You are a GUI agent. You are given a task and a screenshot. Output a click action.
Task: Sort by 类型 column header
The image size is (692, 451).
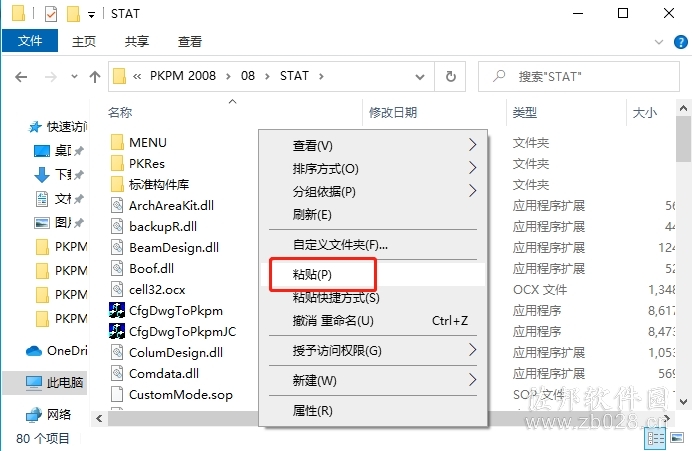(524, 113)
